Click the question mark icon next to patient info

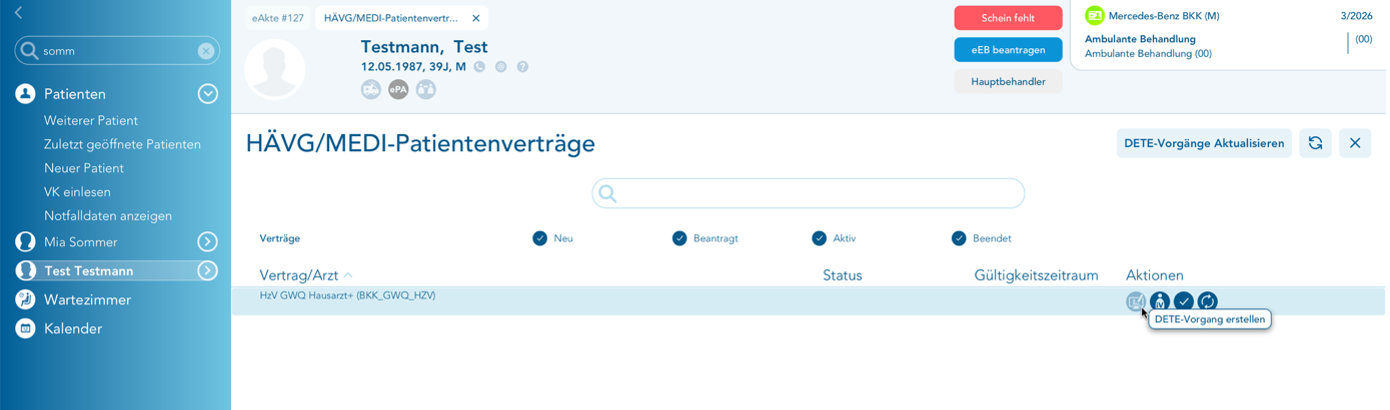(x=522, y=67)
